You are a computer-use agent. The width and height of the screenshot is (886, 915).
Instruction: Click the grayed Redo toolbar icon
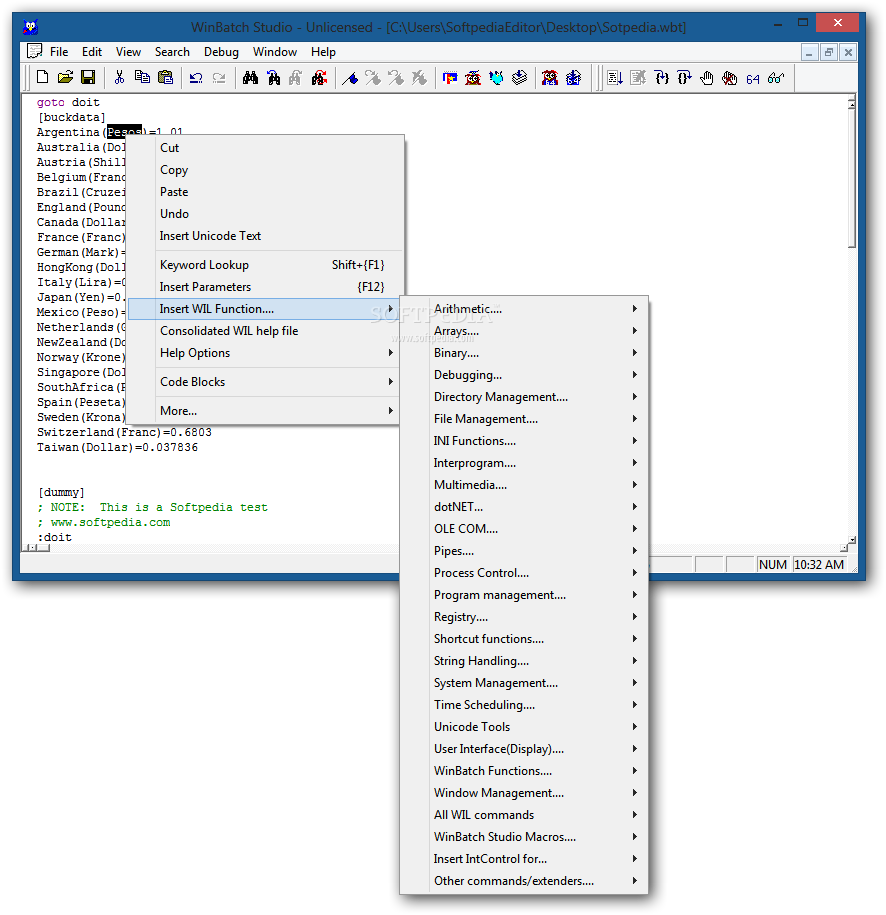(x=219, y=77)
